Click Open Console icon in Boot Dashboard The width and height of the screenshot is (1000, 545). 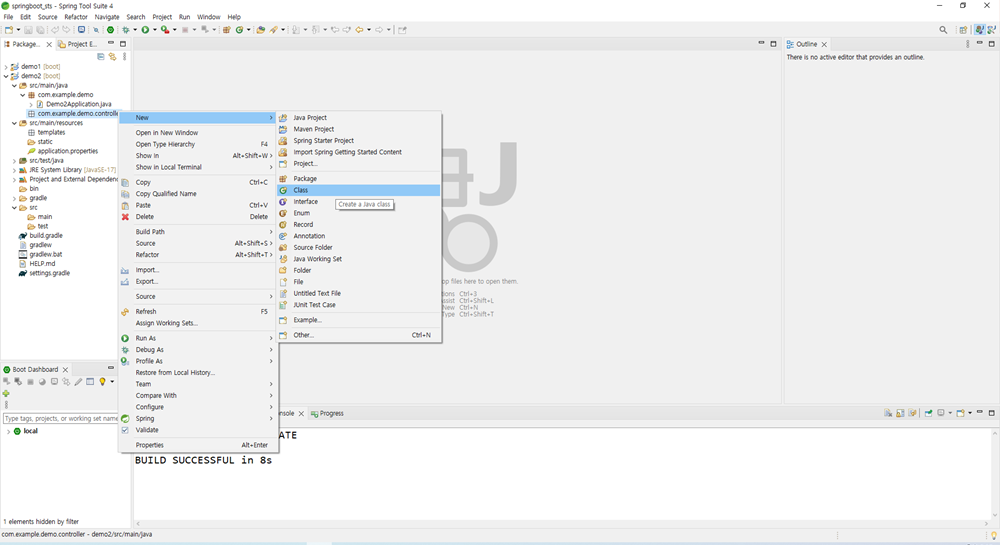pos(54,382)
